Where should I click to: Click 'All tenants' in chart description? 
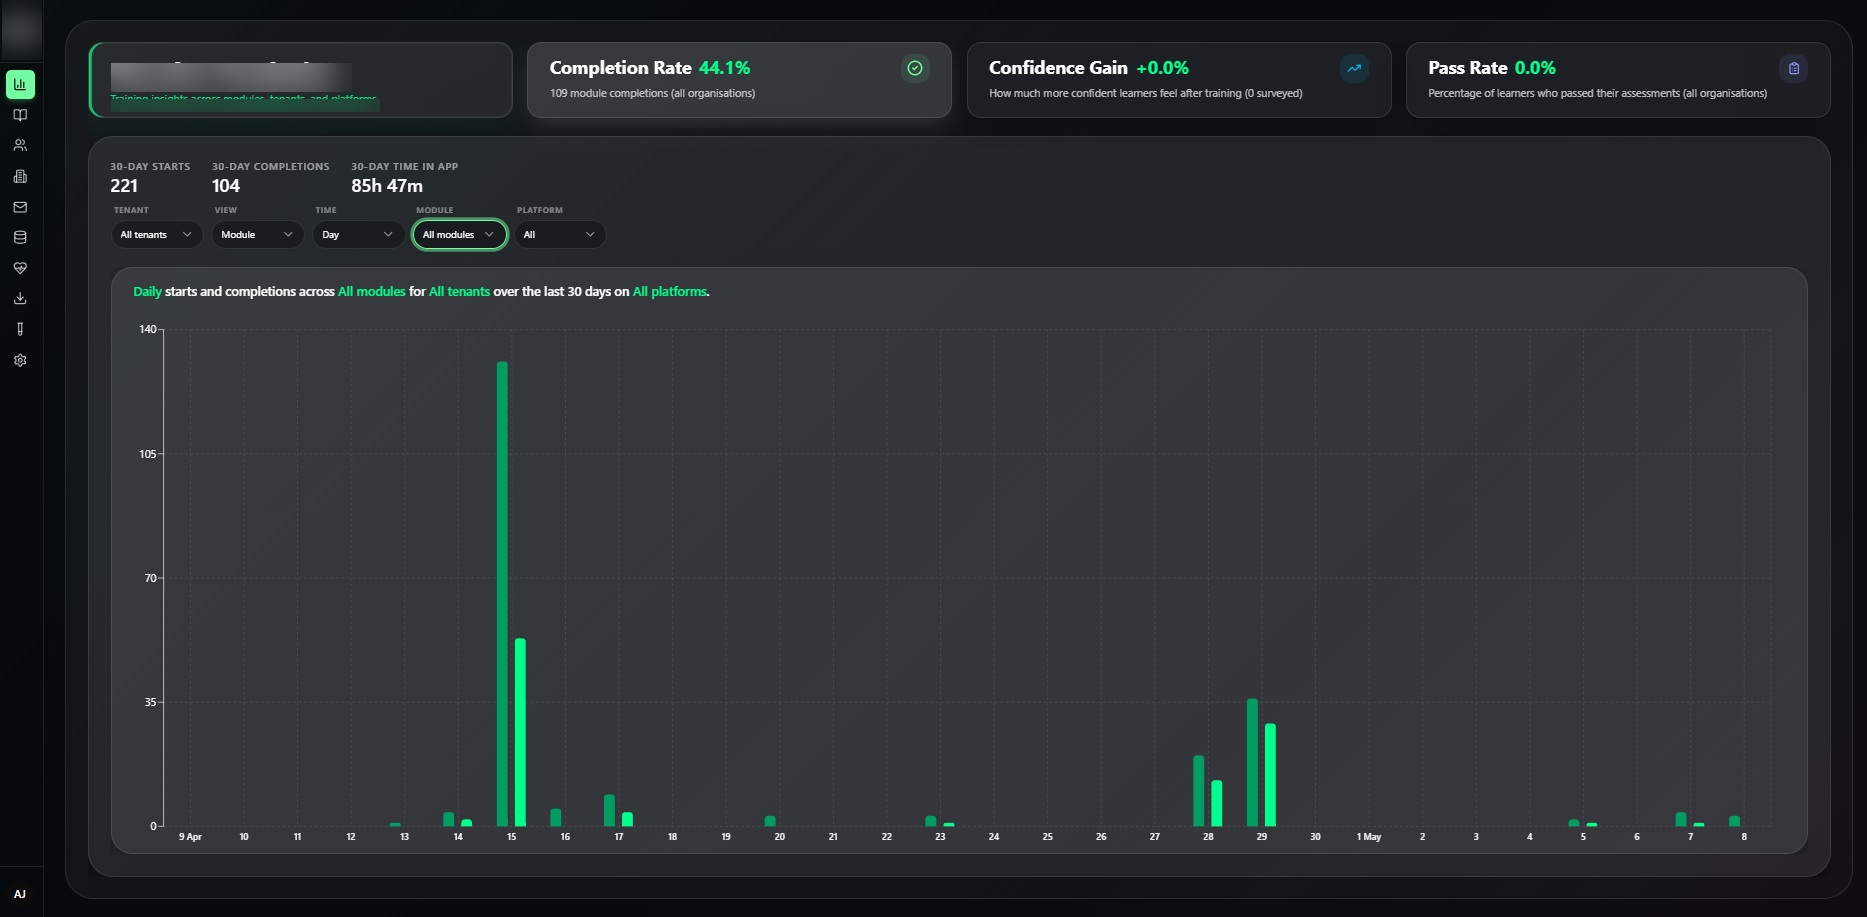460,292
